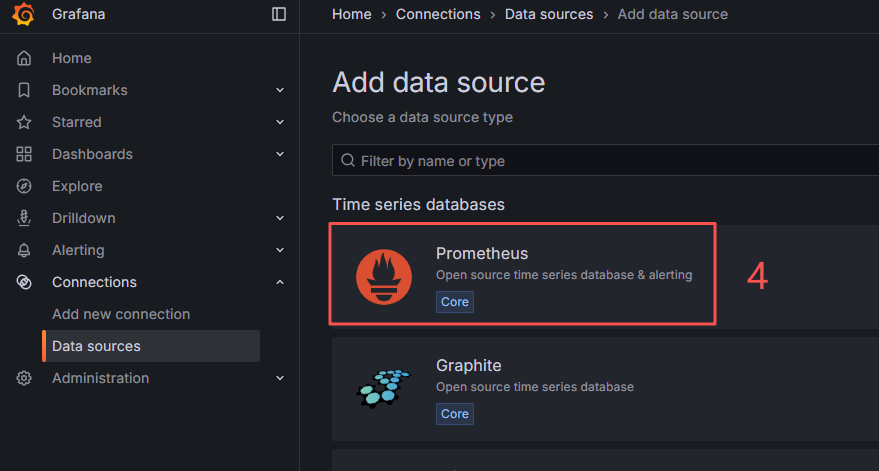Screen dimensions: 879x471
Task: Select the Graphite data source title
Action: click(x=469, y=366)
